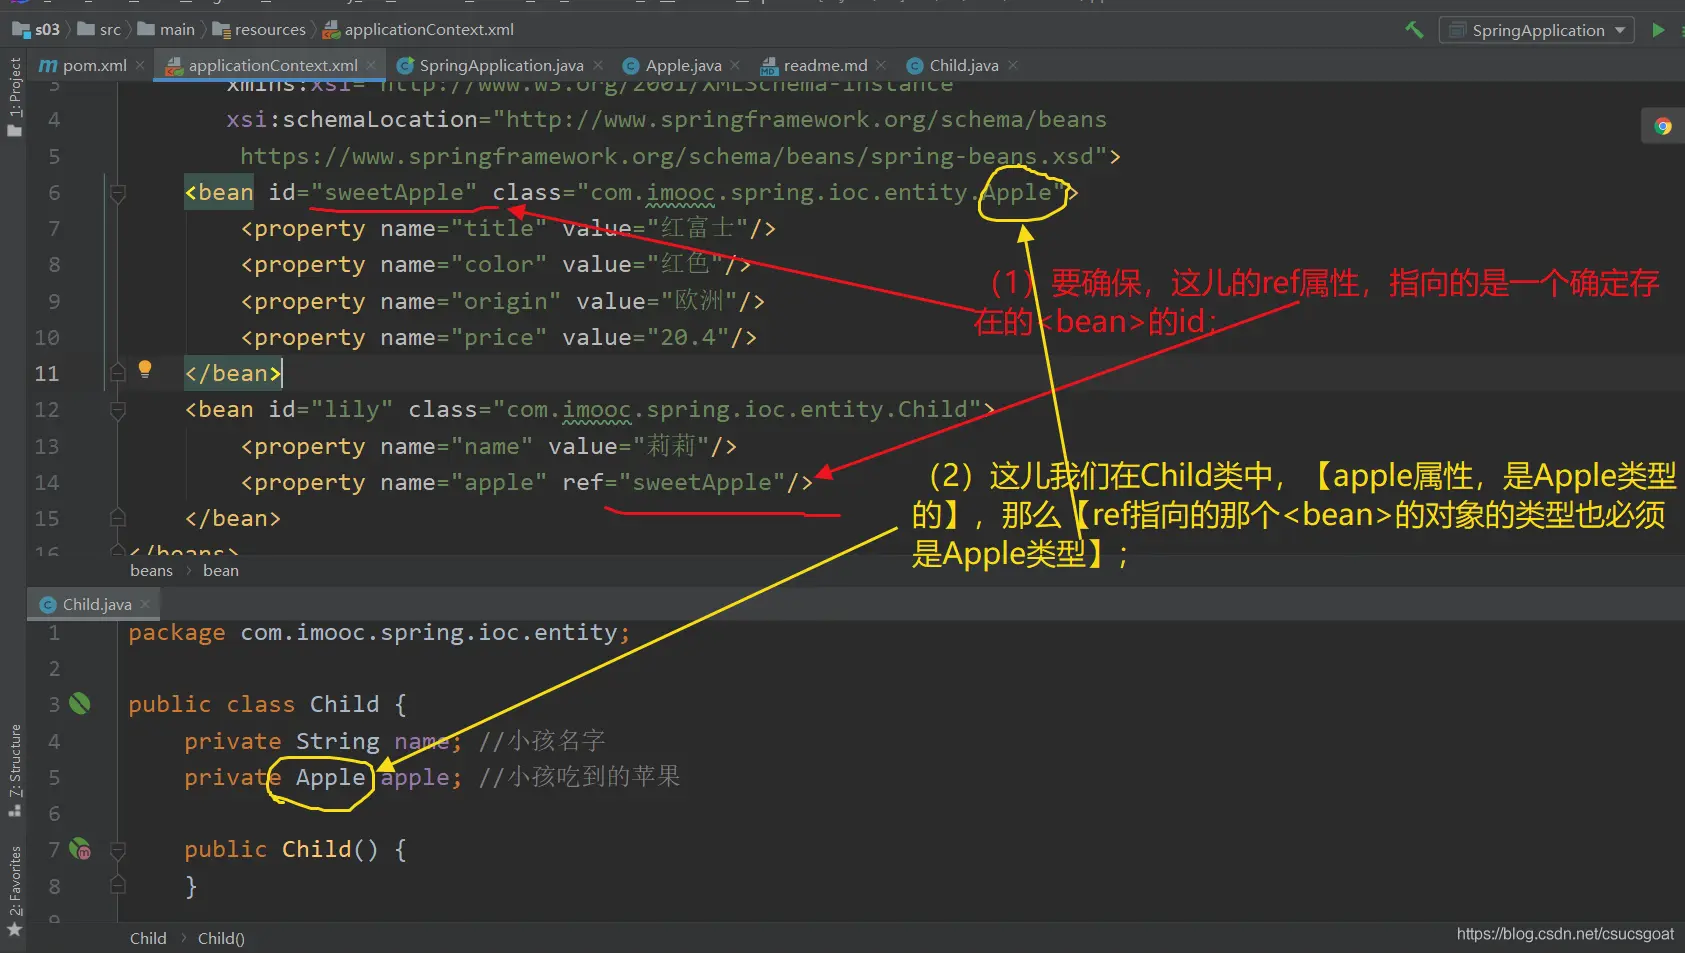The height and width of the screenshot is (953, 1685).
Task: Open the SpringApplication run configuration dropdown
Action: (x=1537, y=30)
